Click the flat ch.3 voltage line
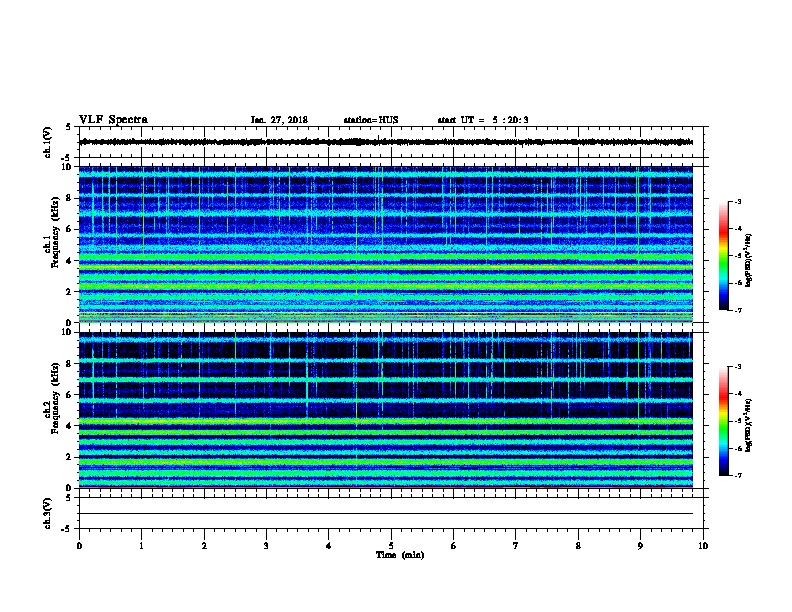The width and height of the screenshot is (792, 612). point(386,514)
